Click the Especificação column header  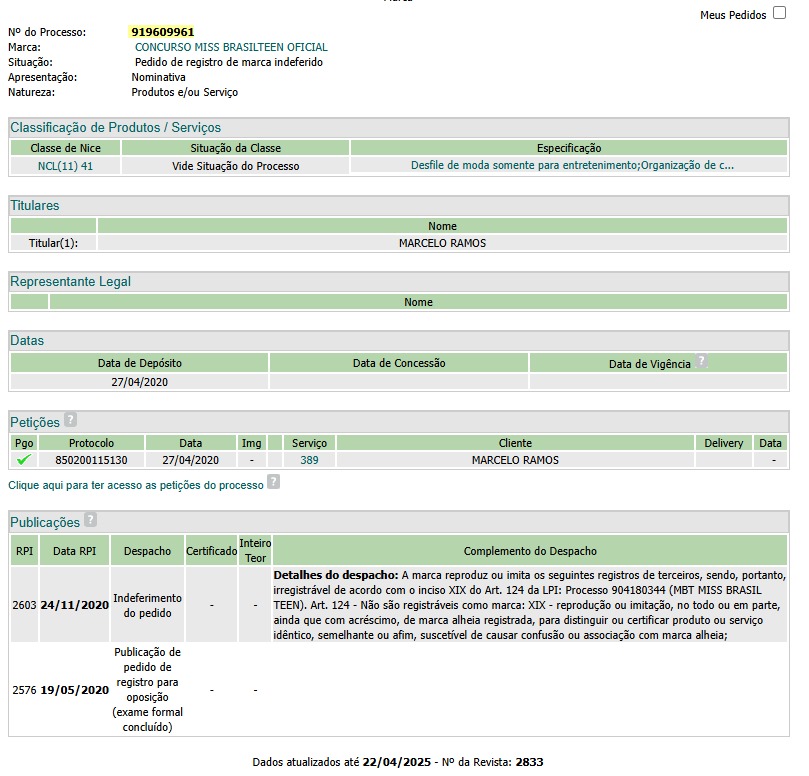(569, 148)
